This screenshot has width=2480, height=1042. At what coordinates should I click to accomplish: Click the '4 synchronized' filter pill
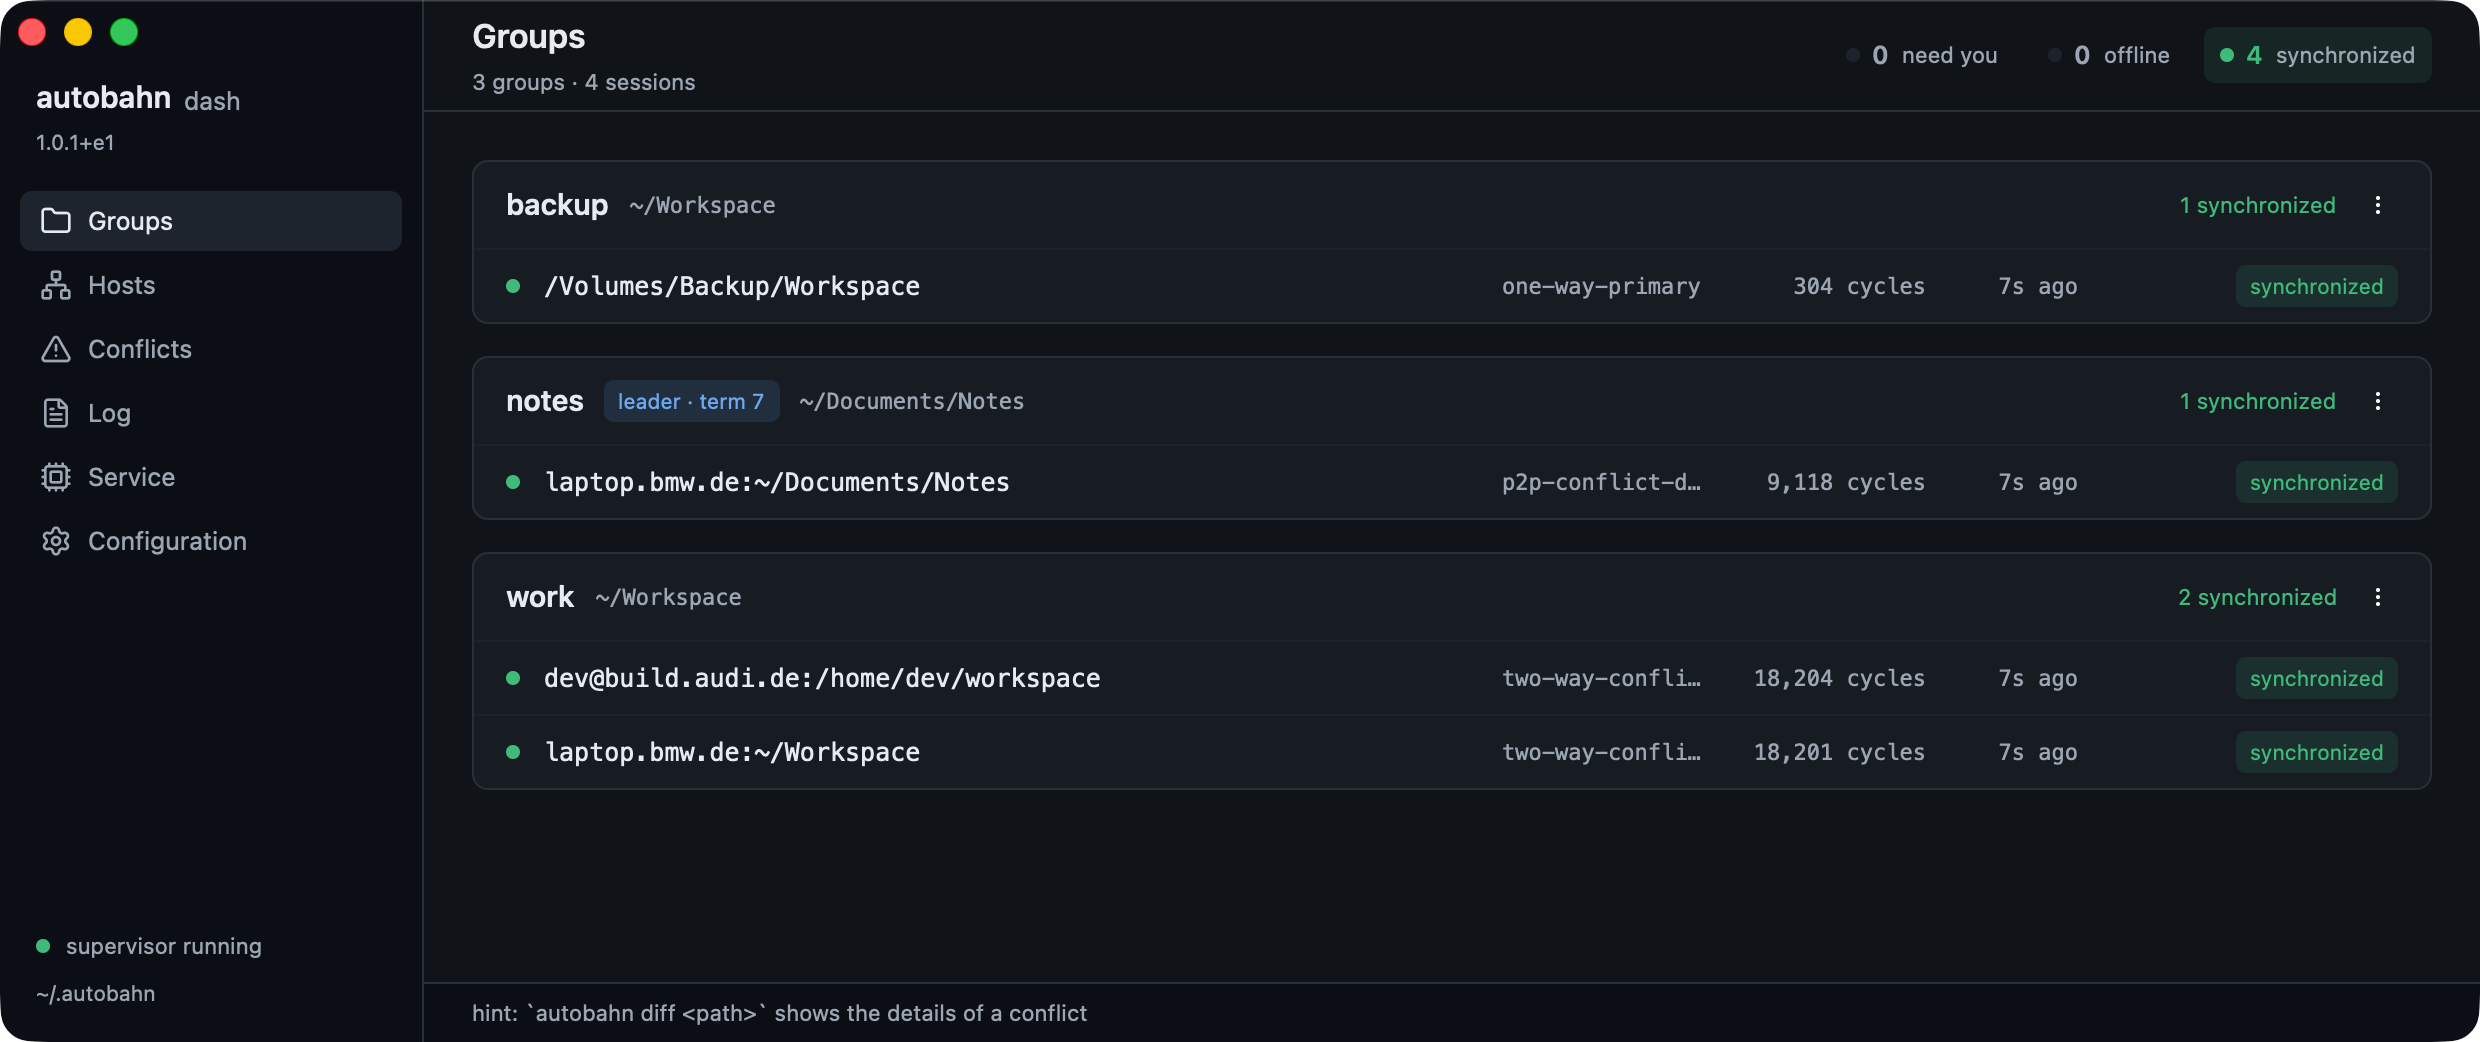2317,55
